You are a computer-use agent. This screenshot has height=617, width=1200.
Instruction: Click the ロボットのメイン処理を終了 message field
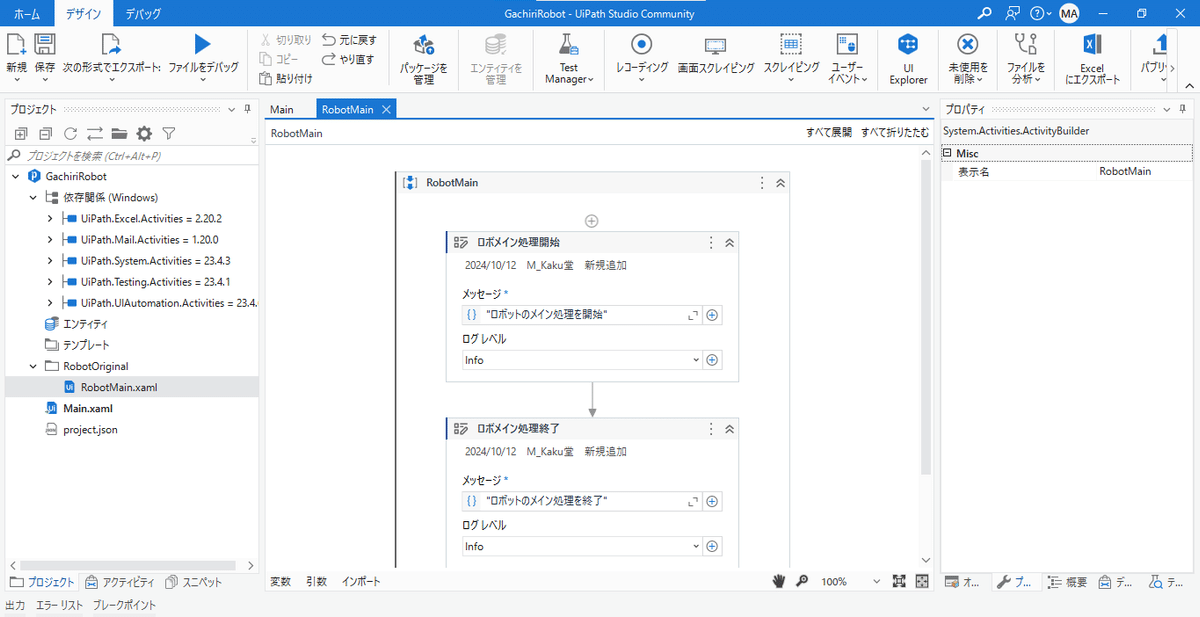point(581,500)
